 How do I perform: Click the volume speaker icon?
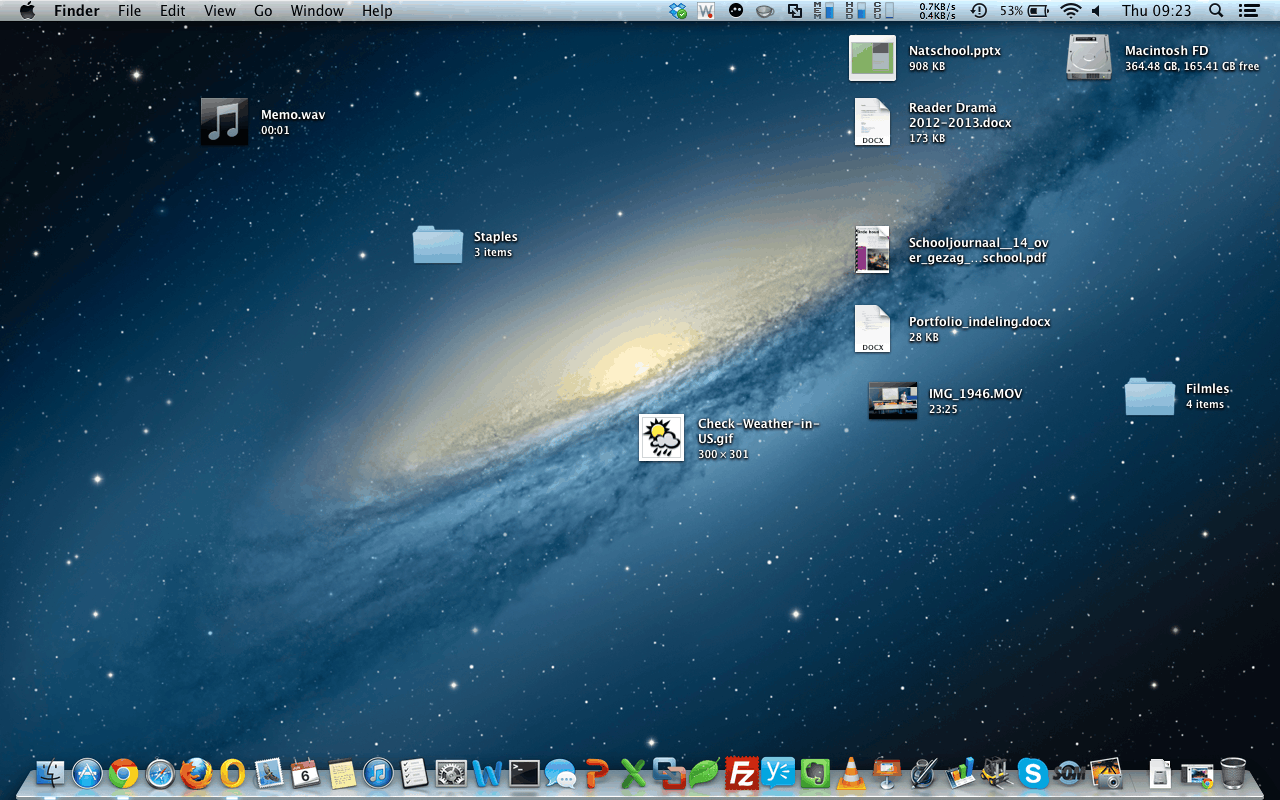[1096, 11]
